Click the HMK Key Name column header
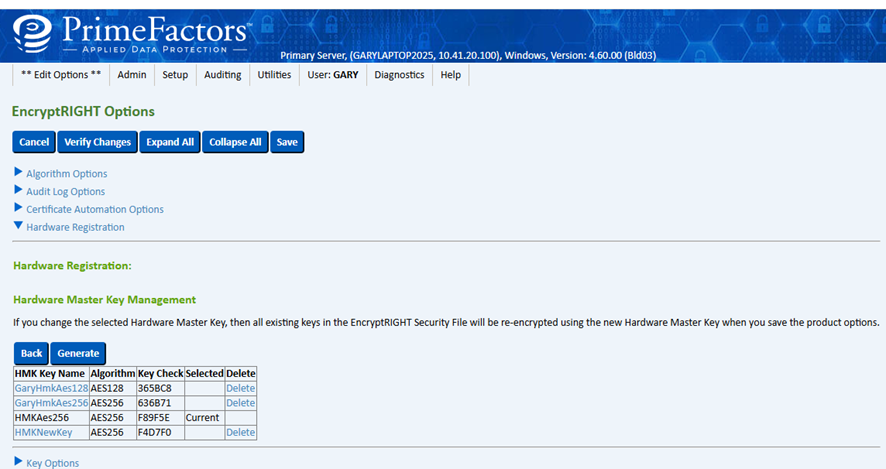This screenshot has width=886, height=469. click(51, 374)
